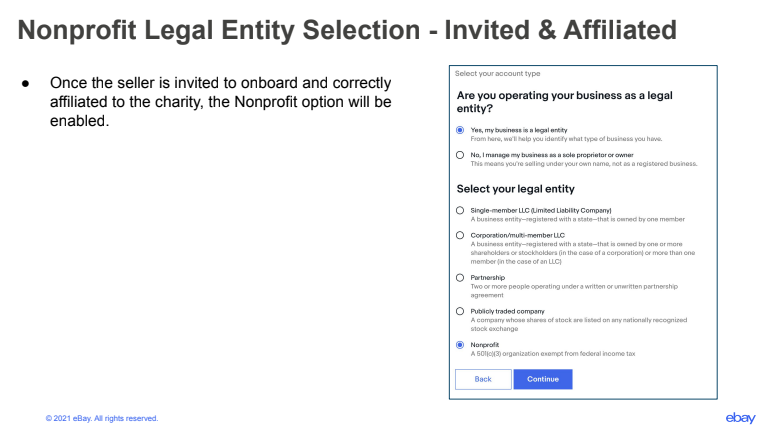Click the 2021 eBay copyright text
The height and width of the screenshot is (434, 765).
[x=102, y=418]
